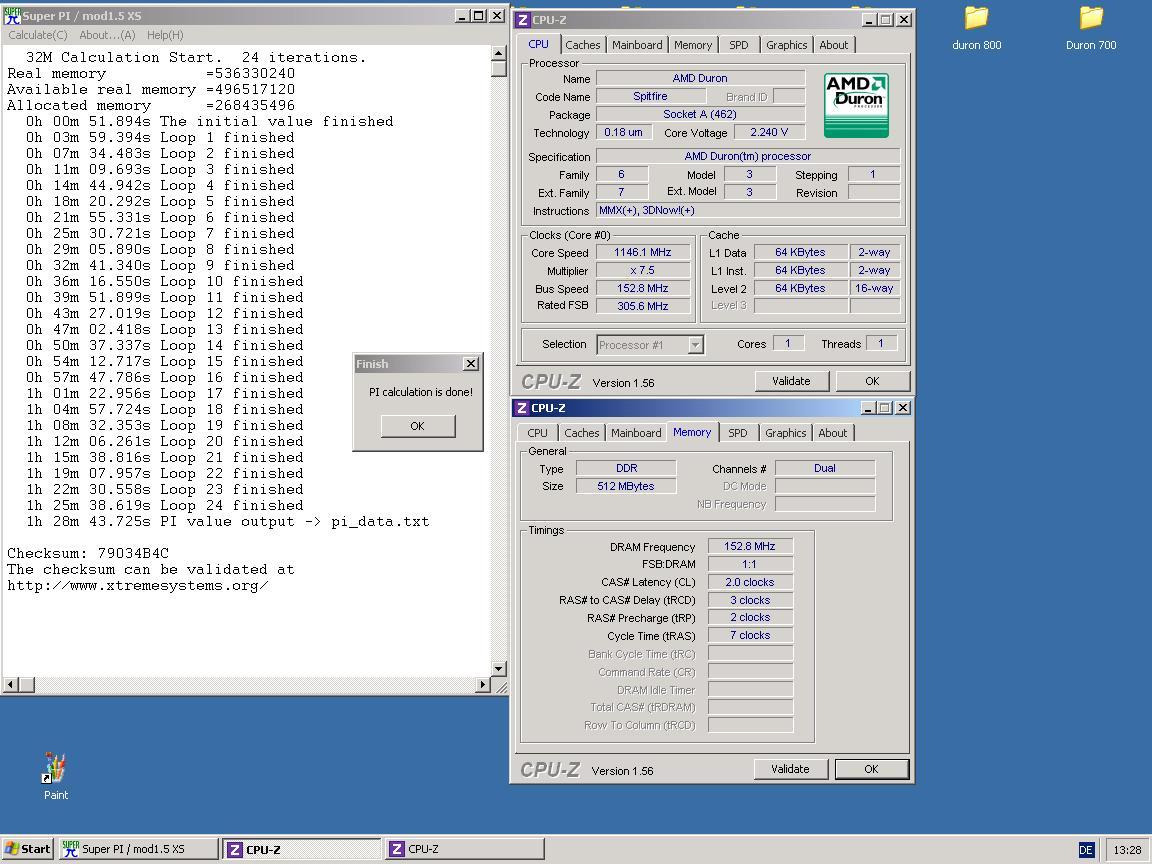Image resolution: width=1152 pixels, height=864 pixels.
Task: Click the memory Size 512 MBytes field
Action: point(627,486)
